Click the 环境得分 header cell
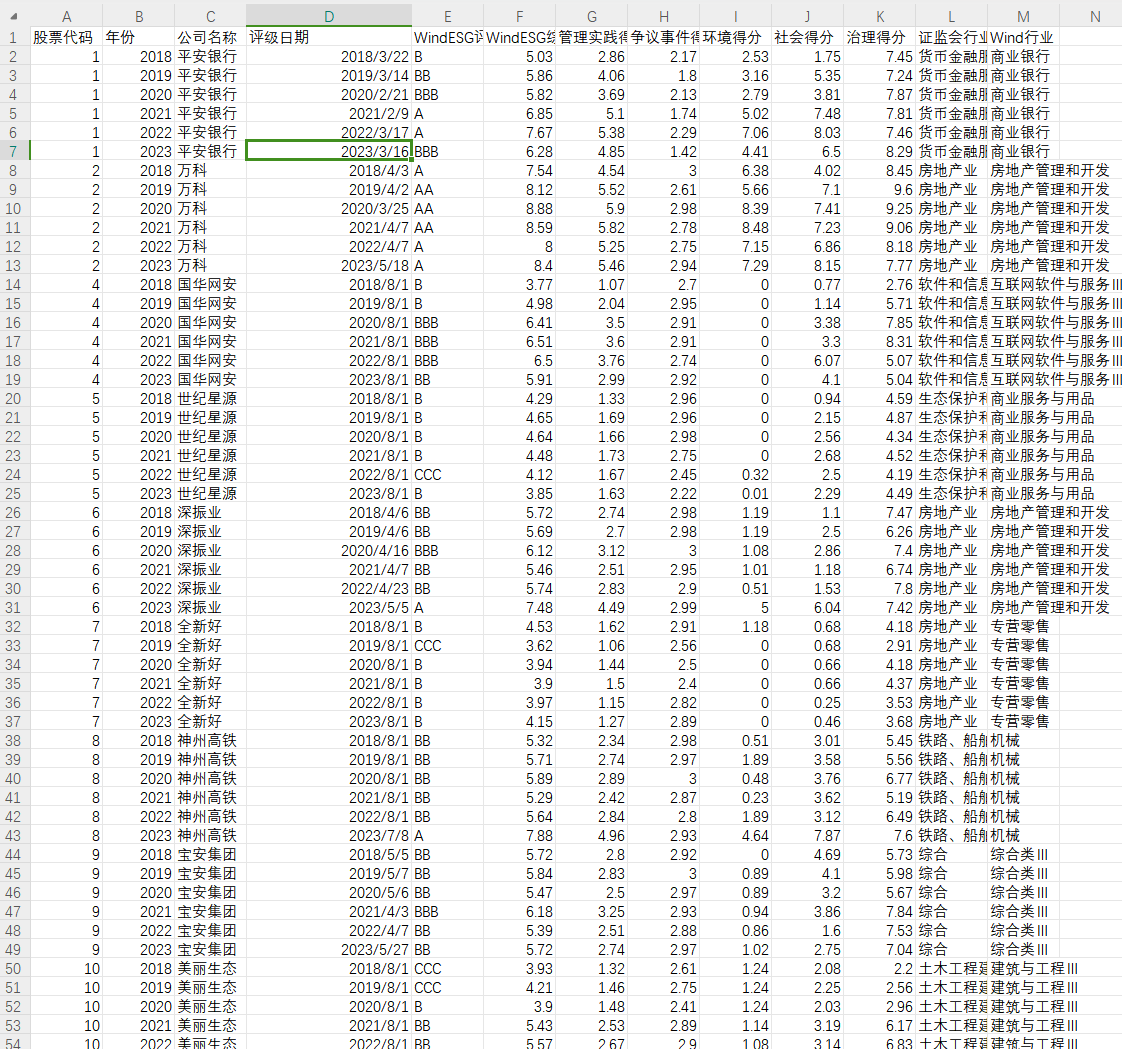Viewport: 1122px width, 1049px height. 736,37
